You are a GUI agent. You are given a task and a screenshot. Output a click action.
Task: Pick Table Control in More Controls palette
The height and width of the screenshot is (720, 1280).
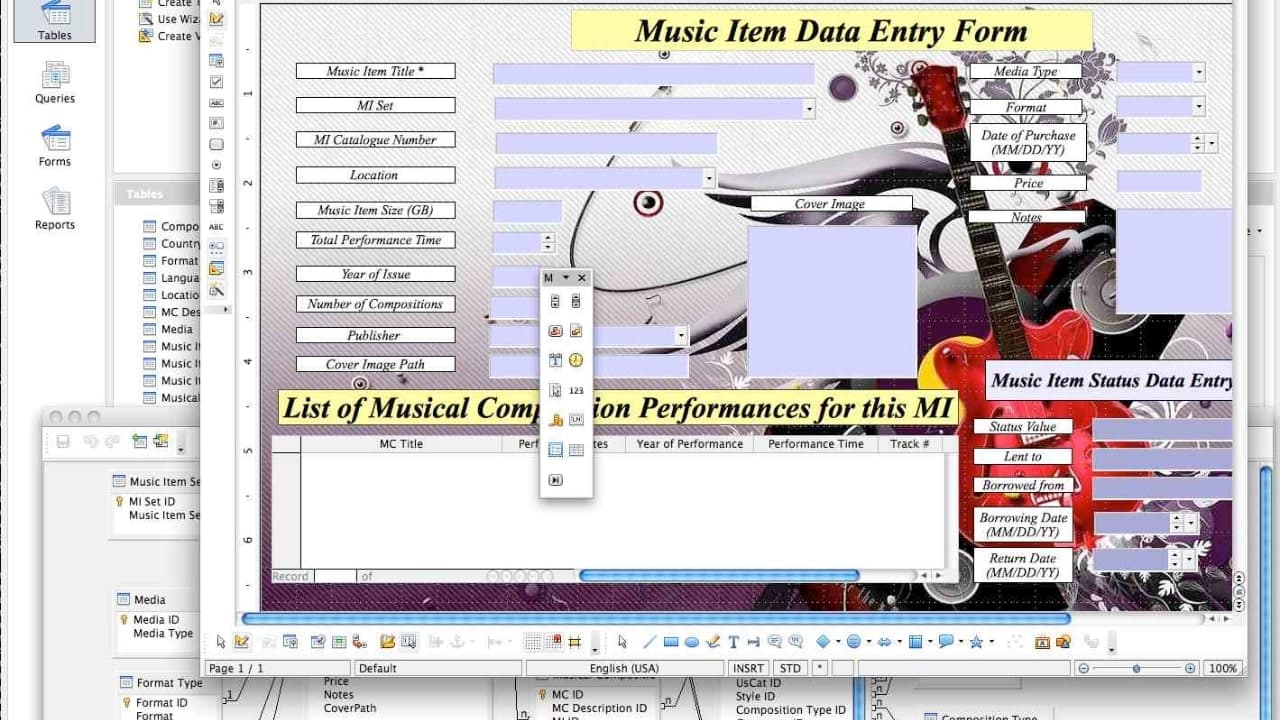click(x=576, y=450)
